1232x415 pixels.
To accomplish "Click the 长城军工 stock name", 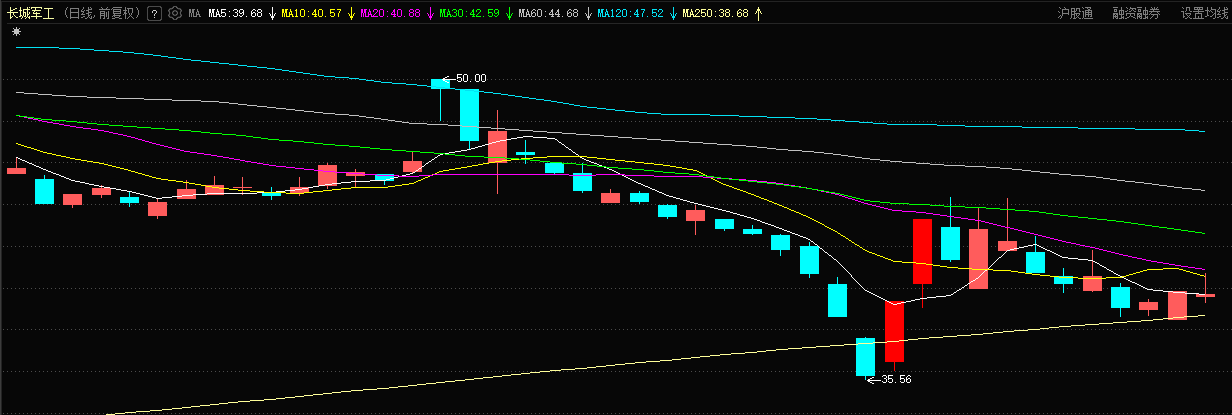I will [31, 14].
